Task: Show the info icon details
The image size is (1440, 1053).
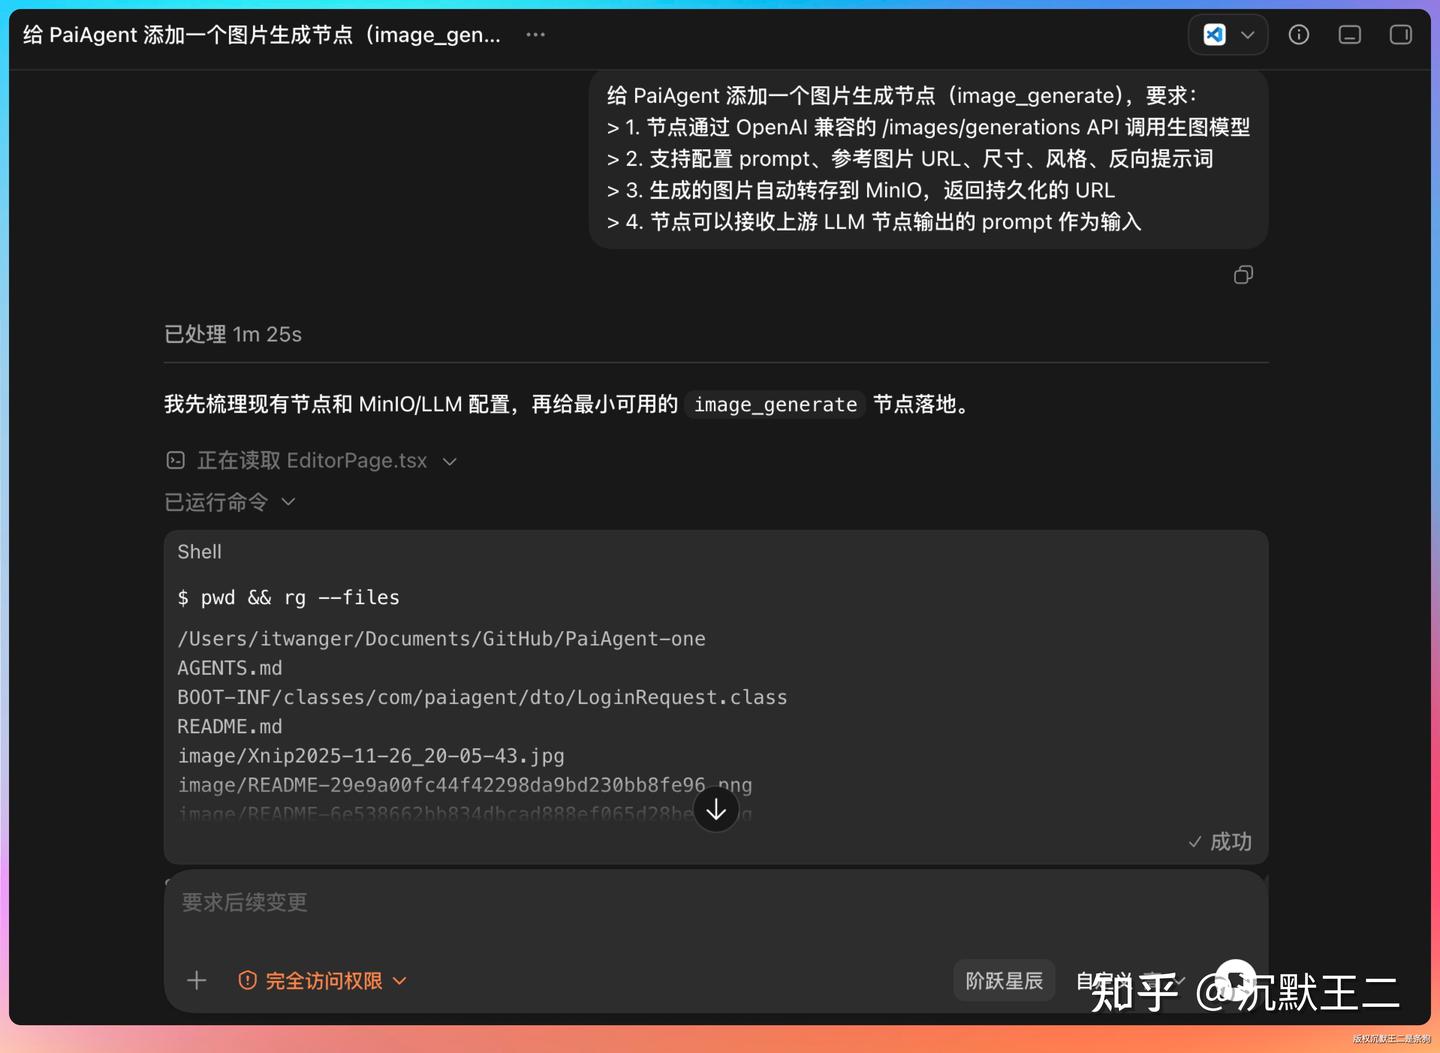Action: [1299, 35]
